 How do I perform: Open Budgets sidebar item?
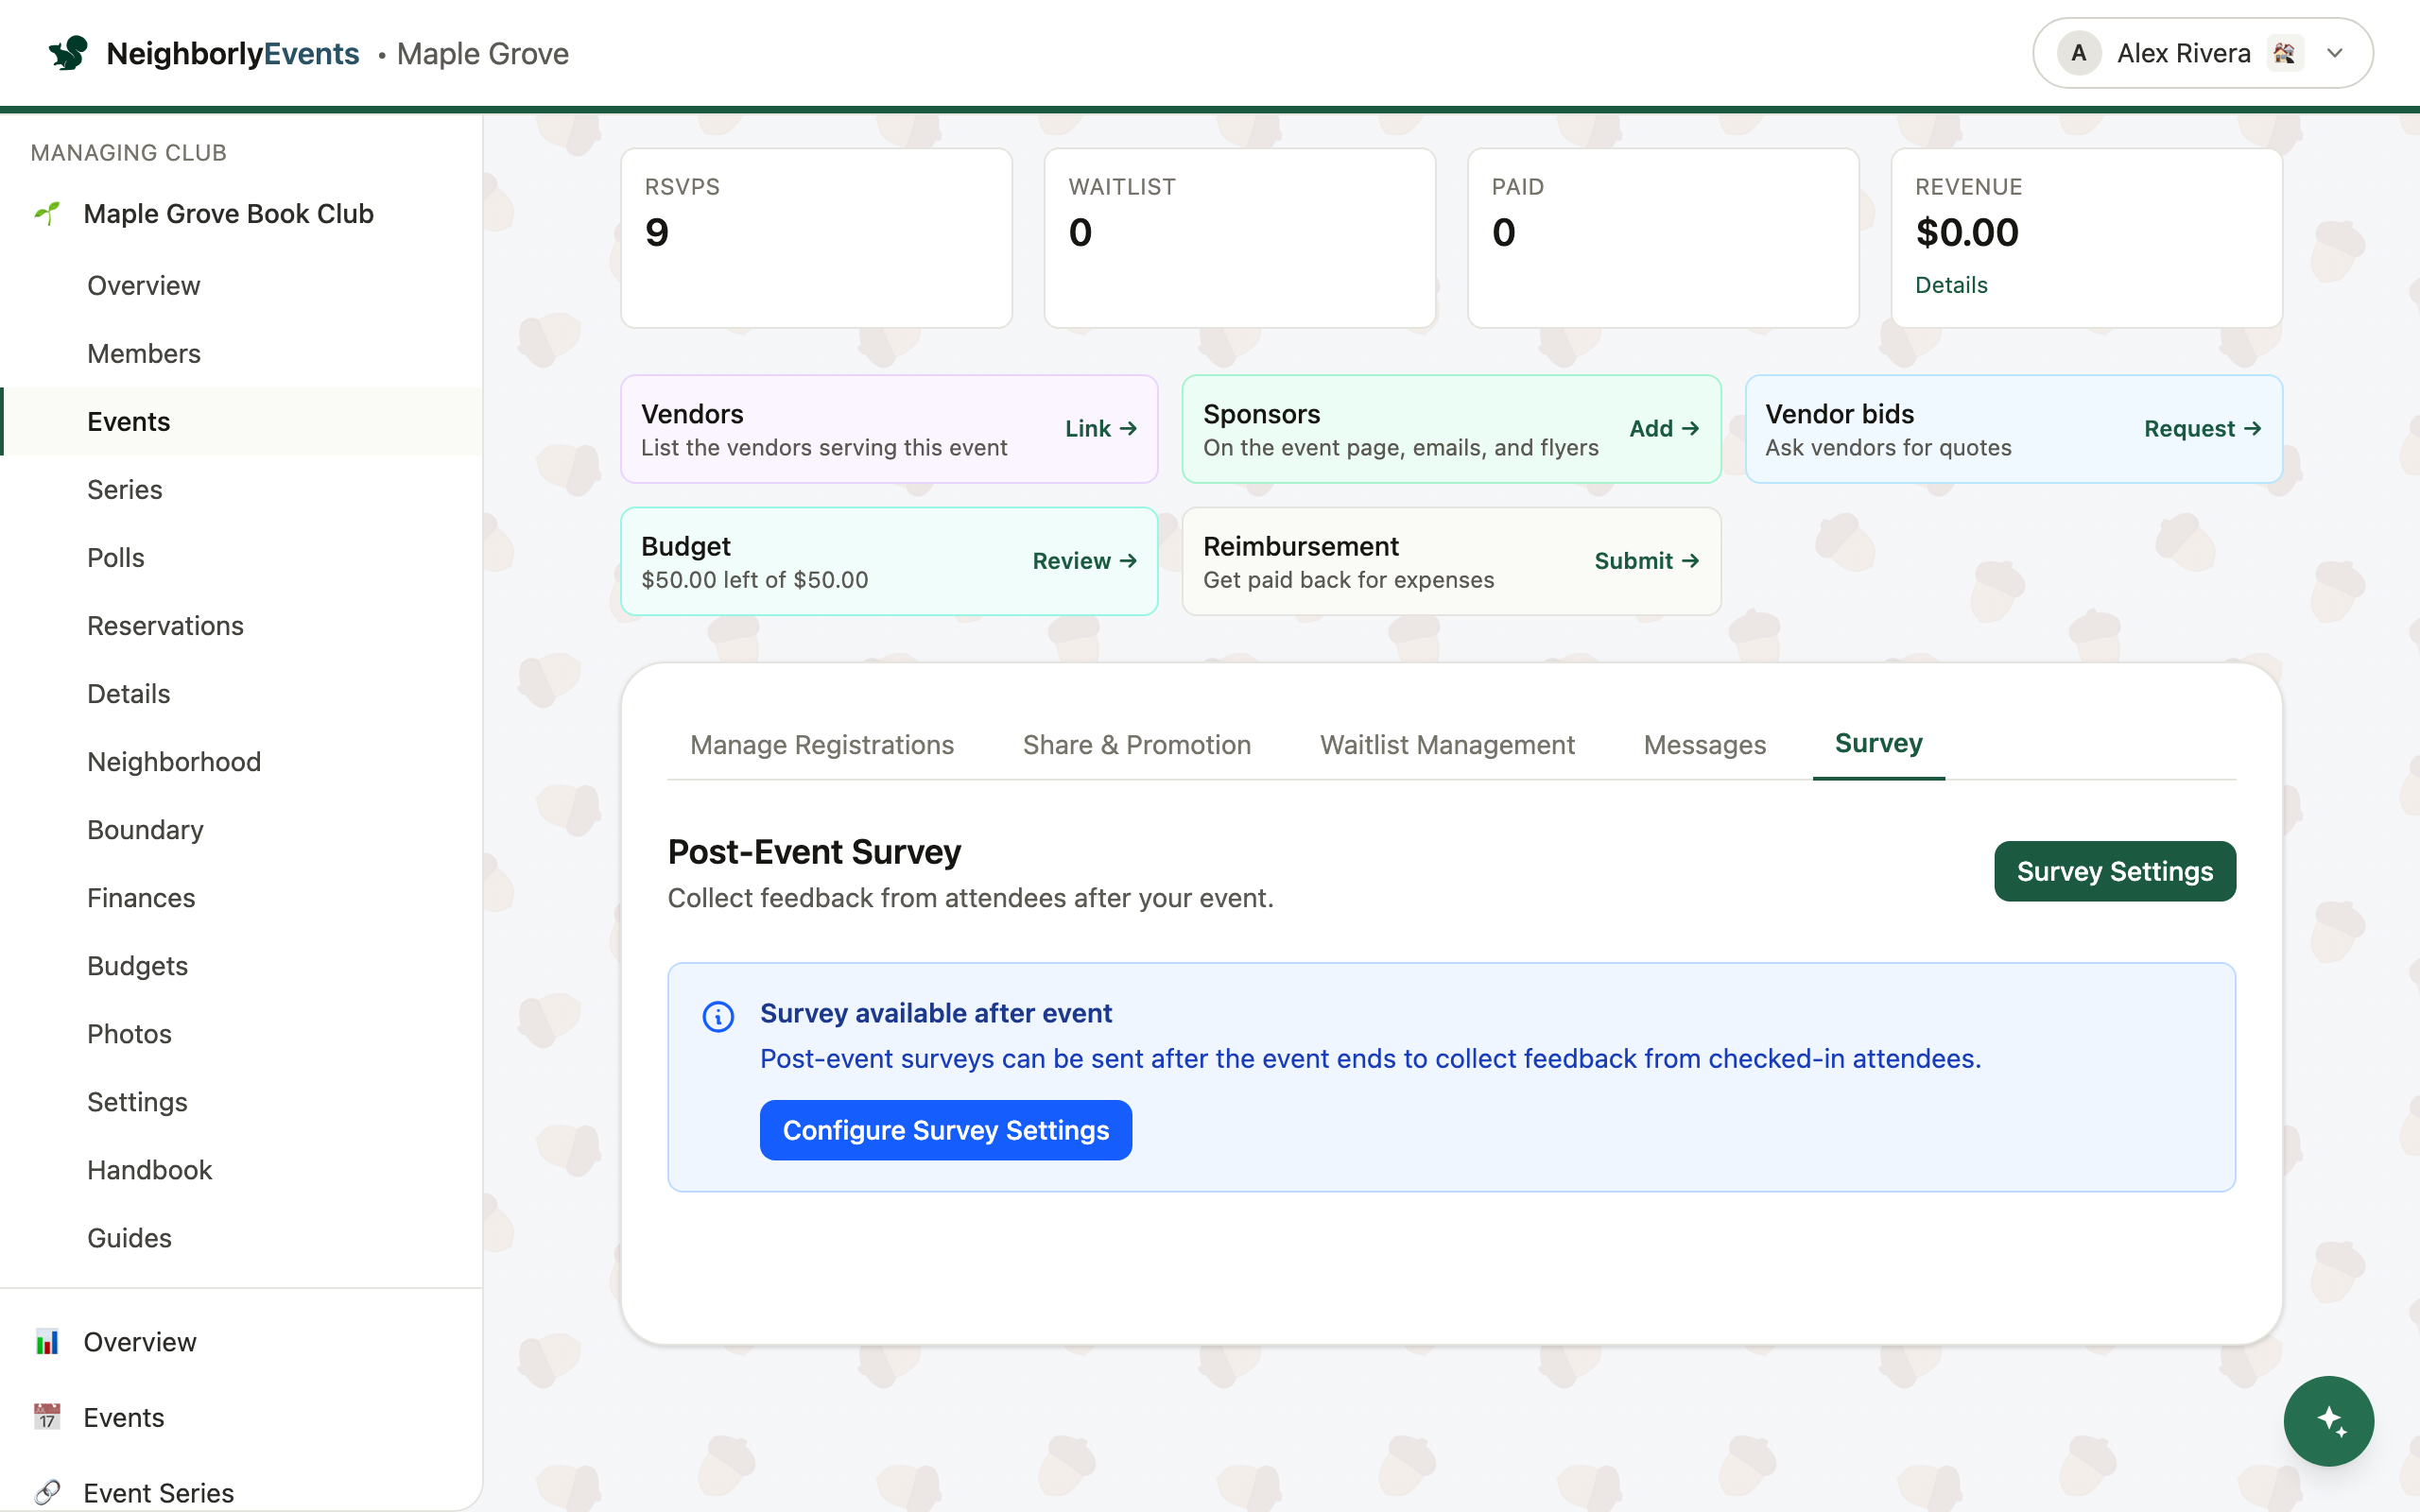[241, 966]
